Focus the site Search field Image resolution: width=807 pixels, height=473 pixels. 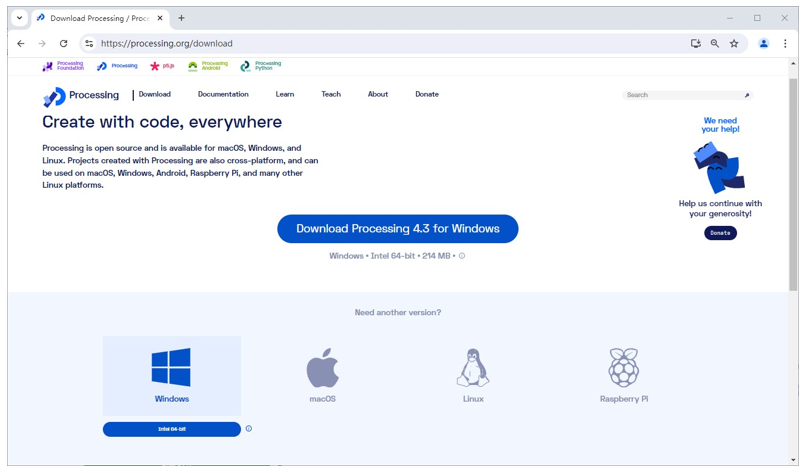tap(687, 95)
